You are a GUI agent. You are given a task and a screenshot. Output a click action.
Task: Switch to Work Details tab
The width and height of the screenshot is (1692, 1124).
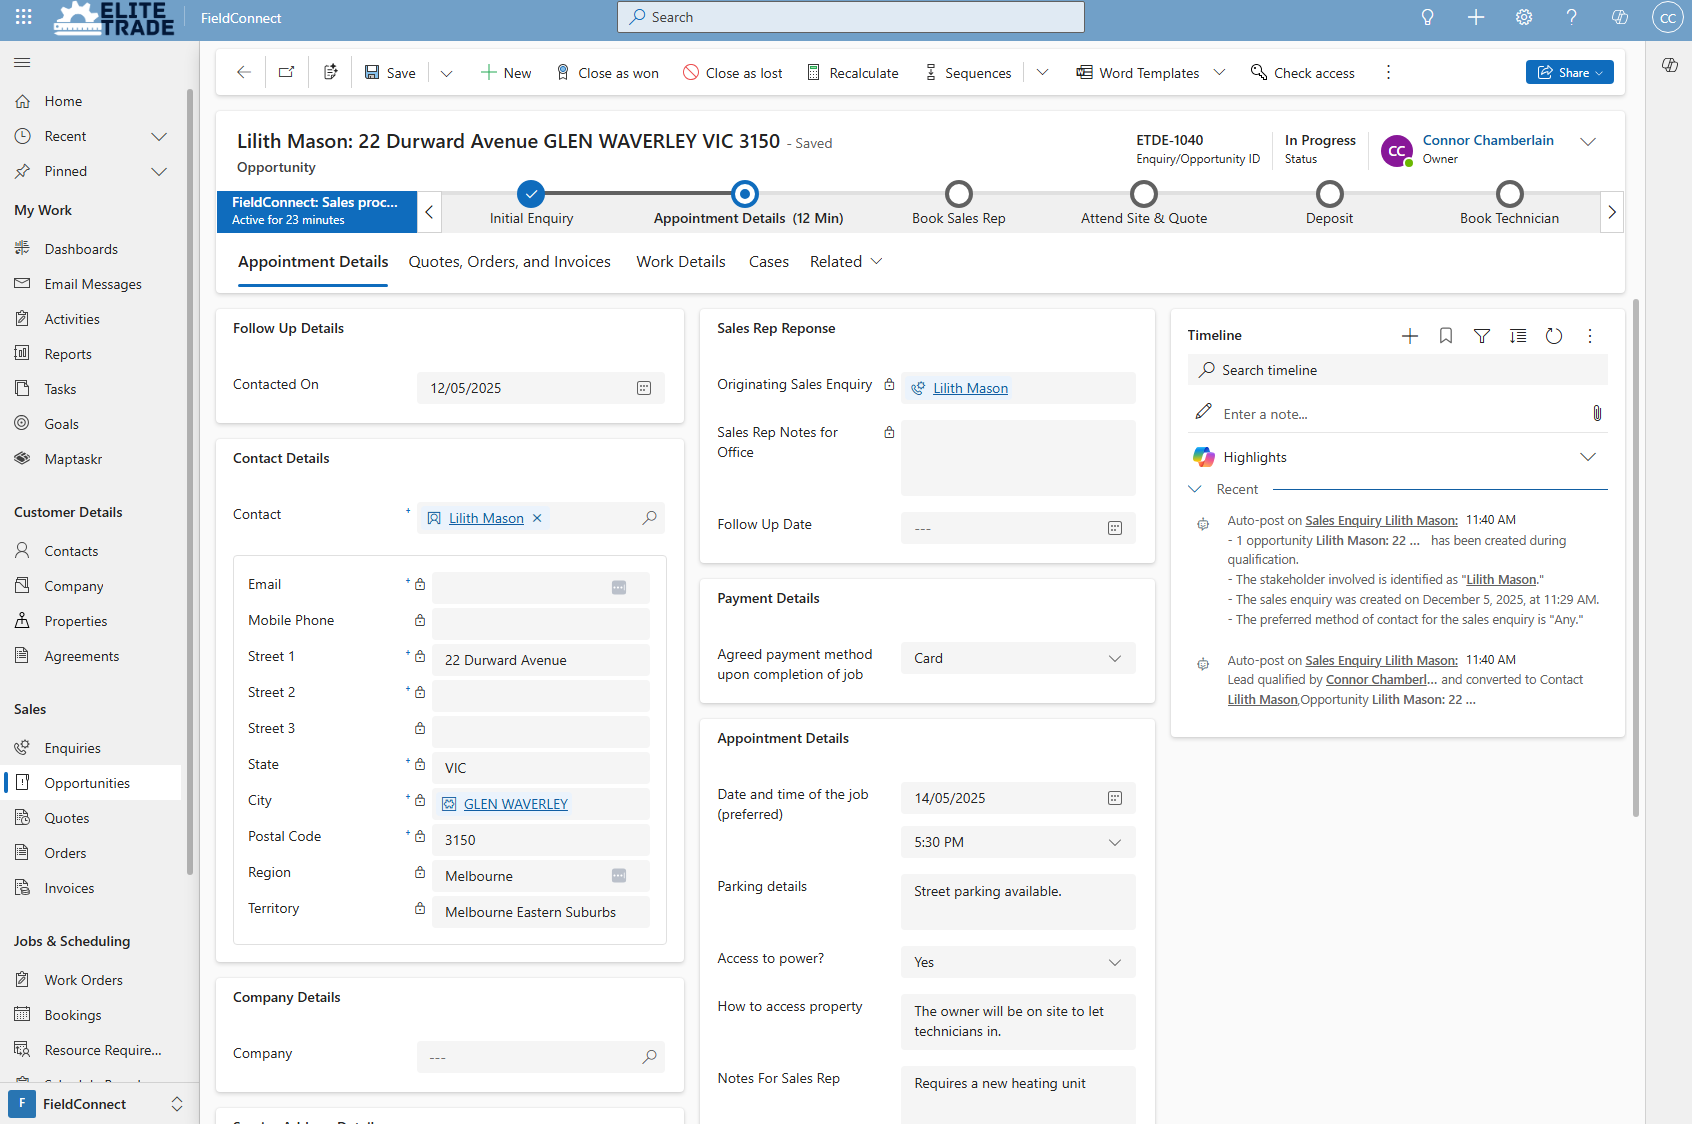point(681,262)
